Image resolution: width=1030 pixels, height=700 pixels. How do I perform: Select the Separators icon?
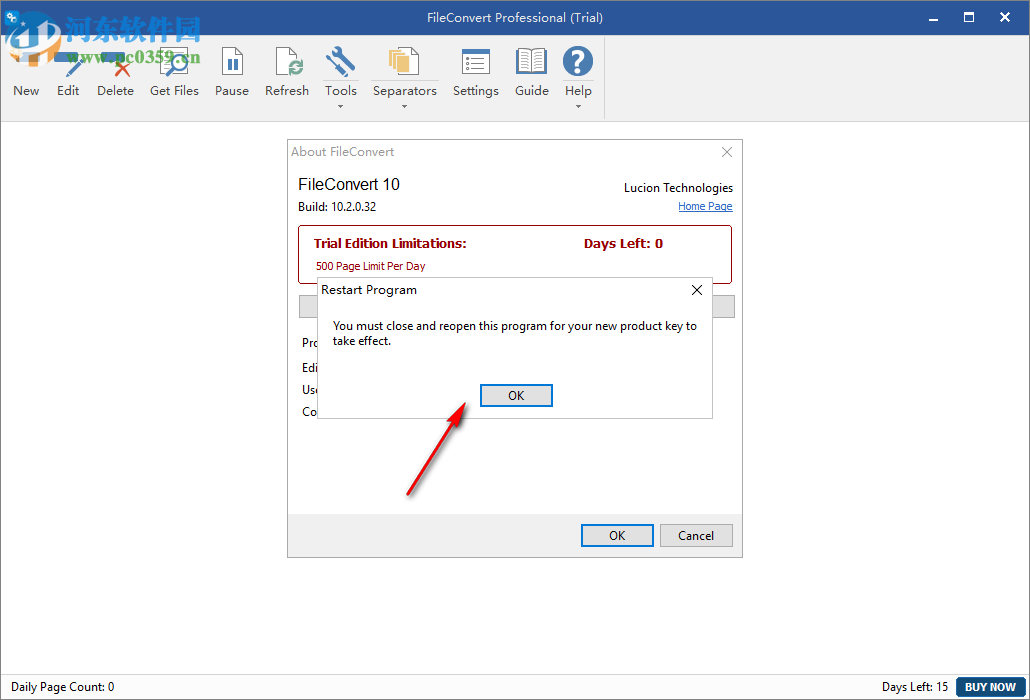click(x=404, y=62)
